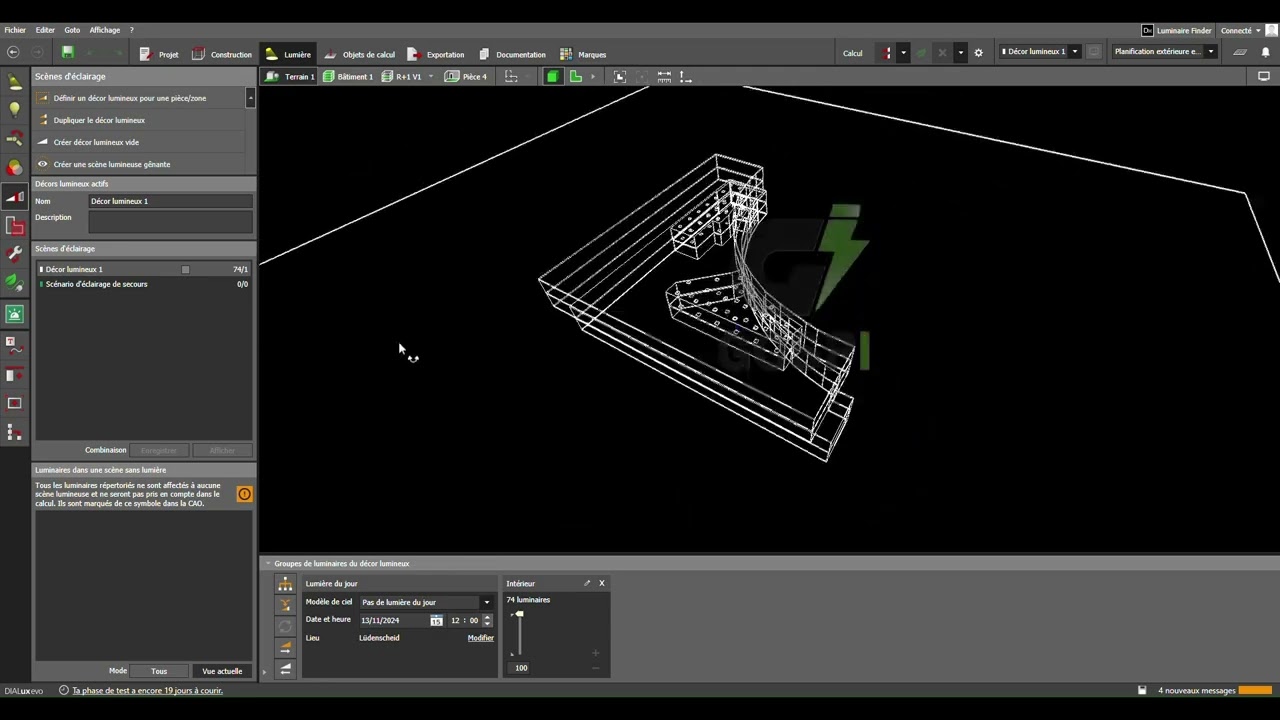
Task: Click the luminaire group hierarchy icon
Action: click(x=285, y=584)
